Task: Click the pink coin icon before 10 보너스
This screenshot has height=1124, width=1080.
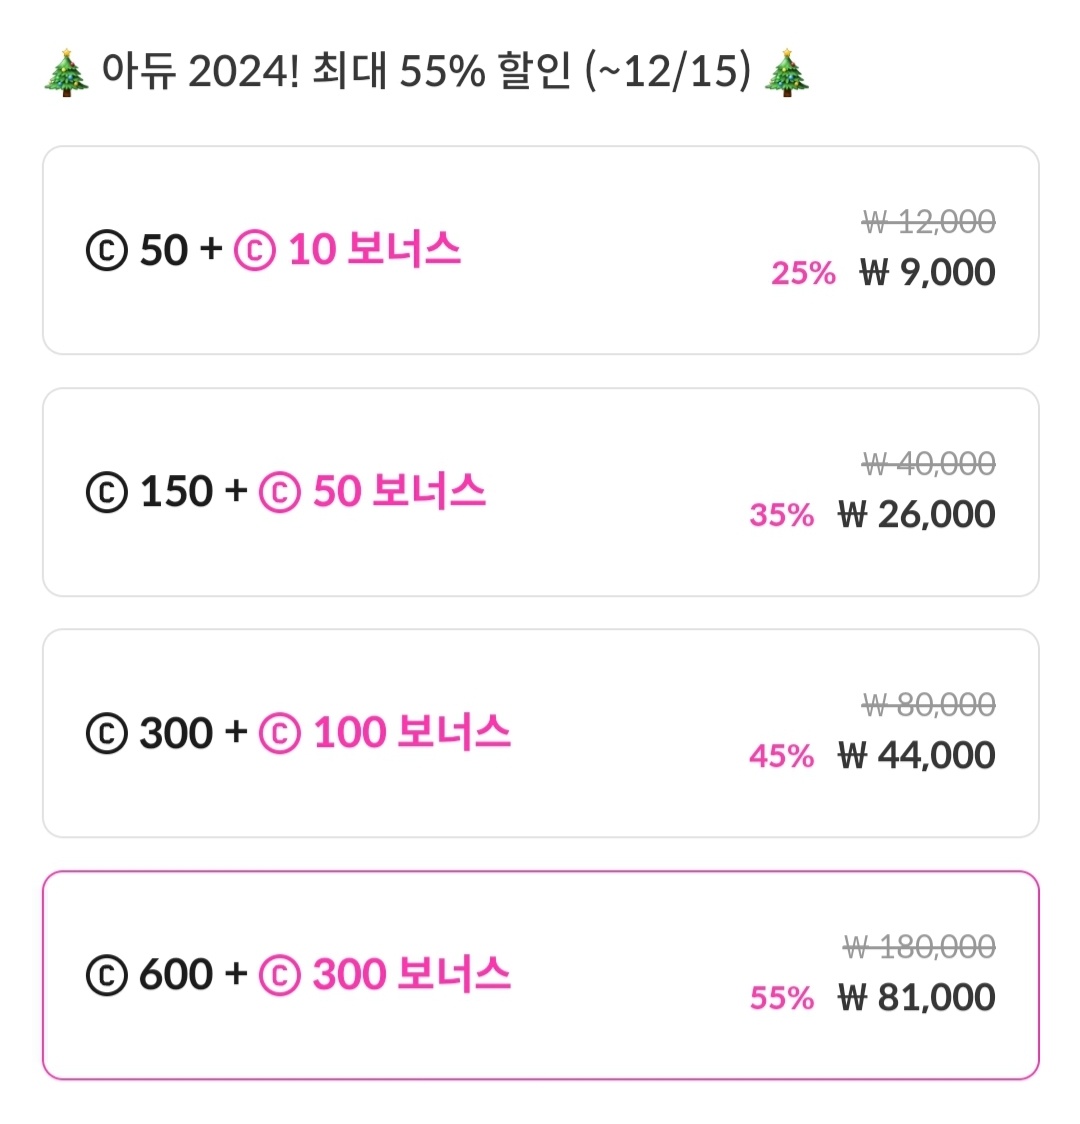Action: tap(254, 251)
